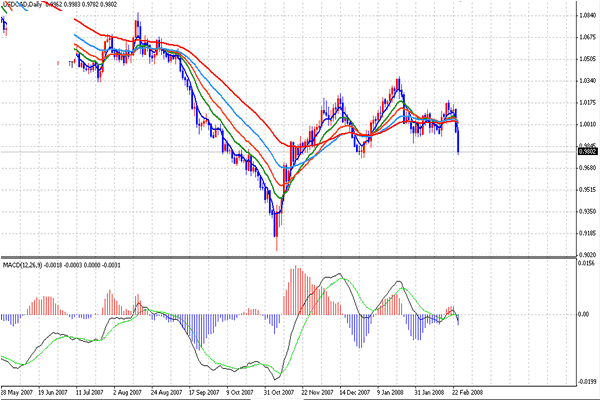Click the lowest candlestick wick near November 2007

coord(275,242)
